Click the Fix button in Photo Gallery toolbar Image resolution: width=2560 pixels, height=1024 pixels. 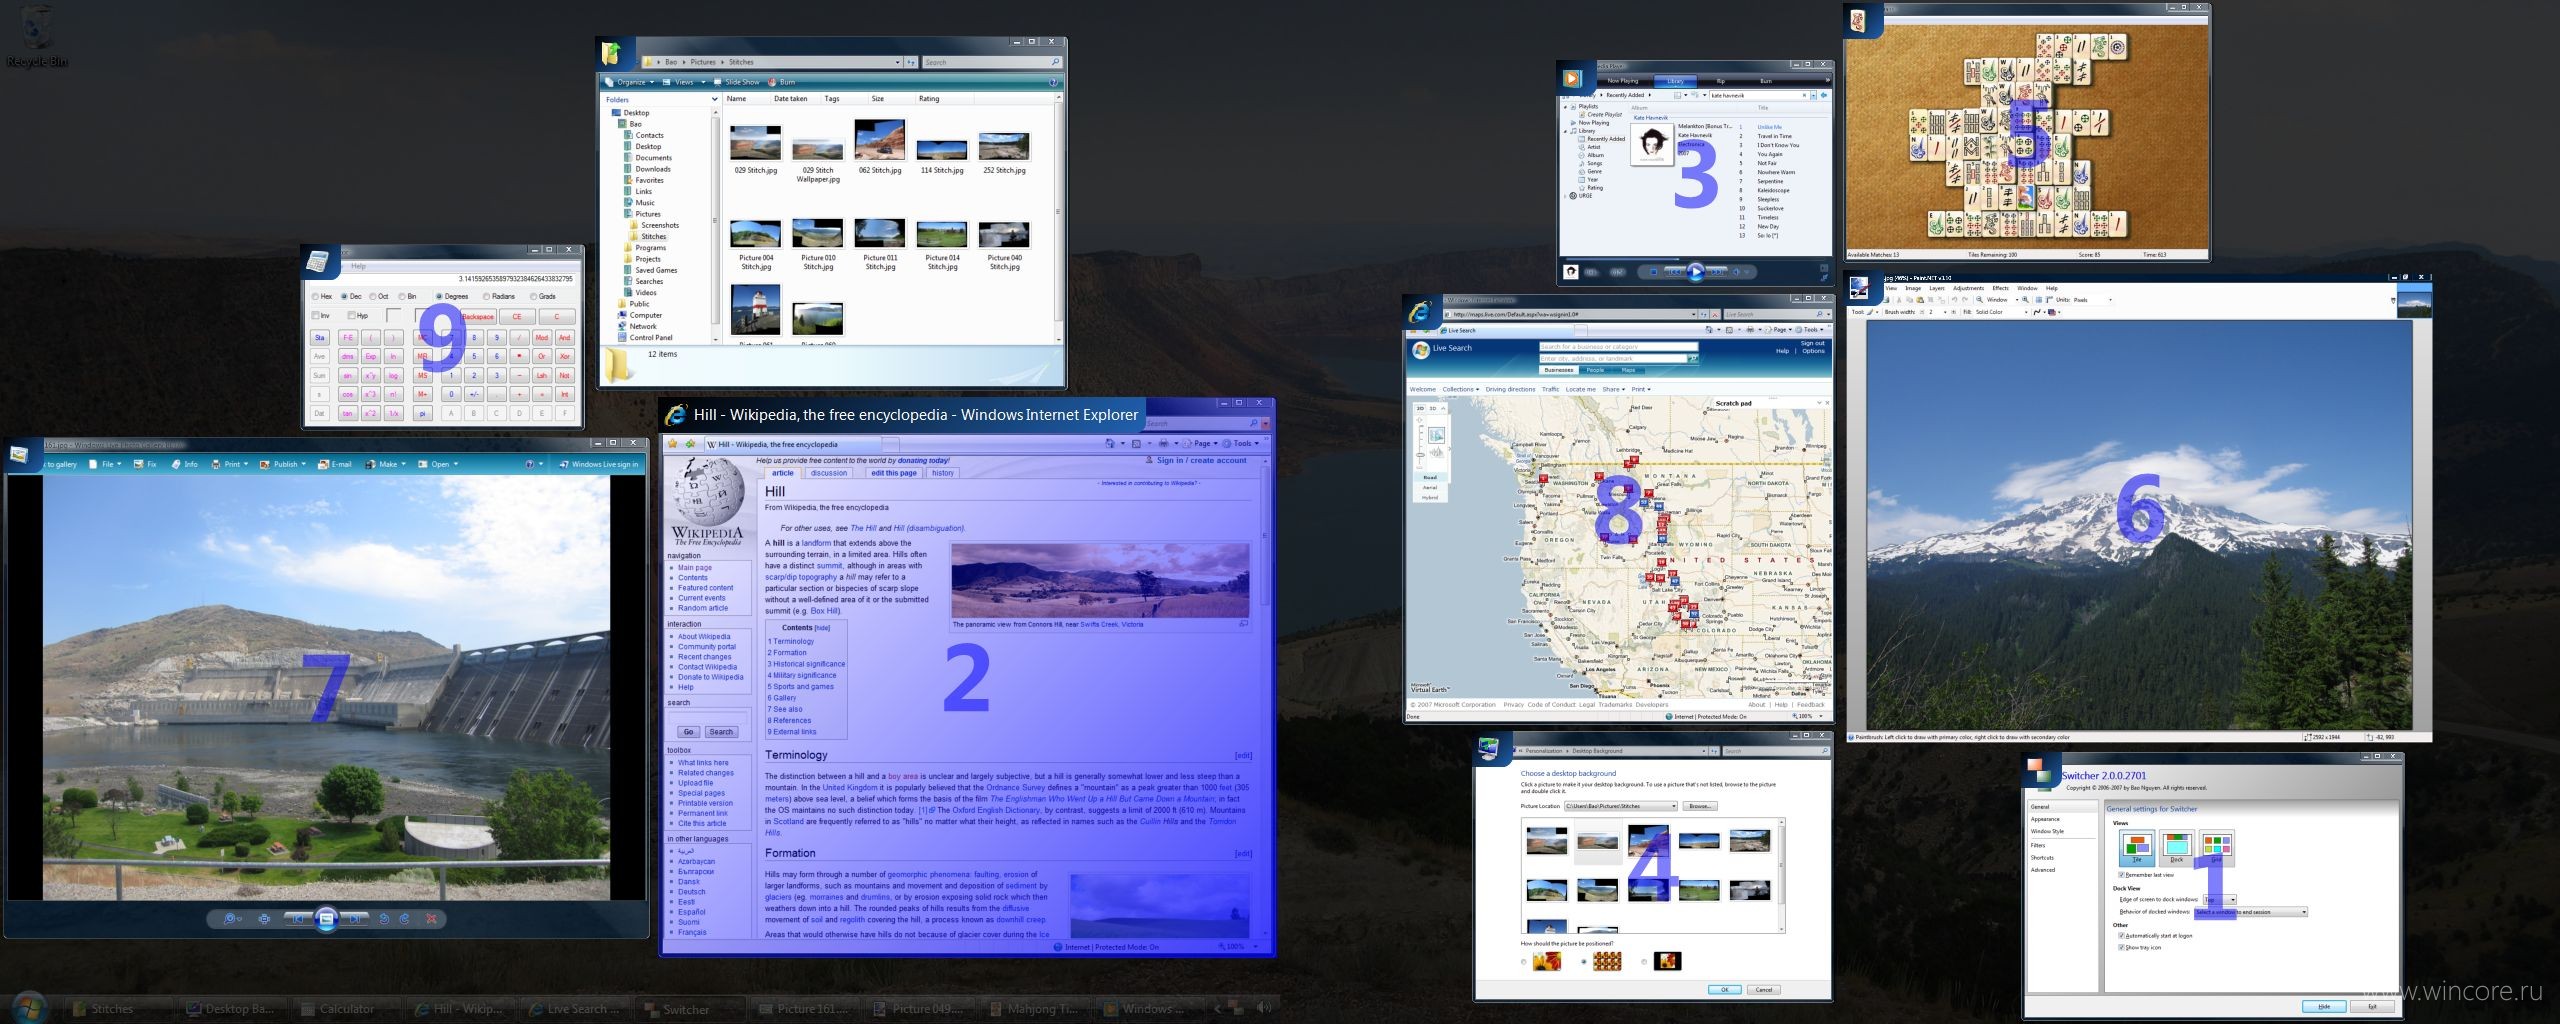pyautogui.click(x=146, y=464)
